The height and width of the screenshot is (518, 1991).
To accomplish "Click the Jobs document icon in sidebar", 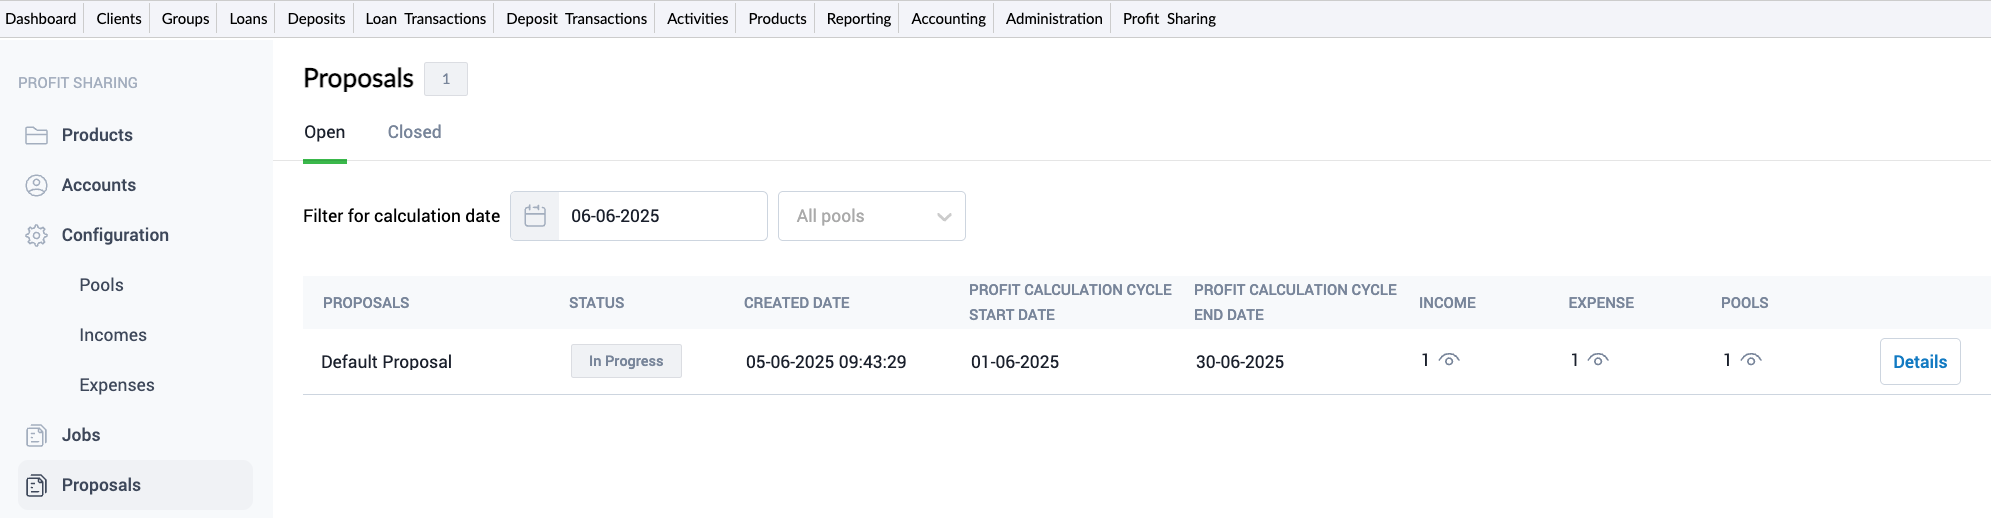I will coord(36,435).
